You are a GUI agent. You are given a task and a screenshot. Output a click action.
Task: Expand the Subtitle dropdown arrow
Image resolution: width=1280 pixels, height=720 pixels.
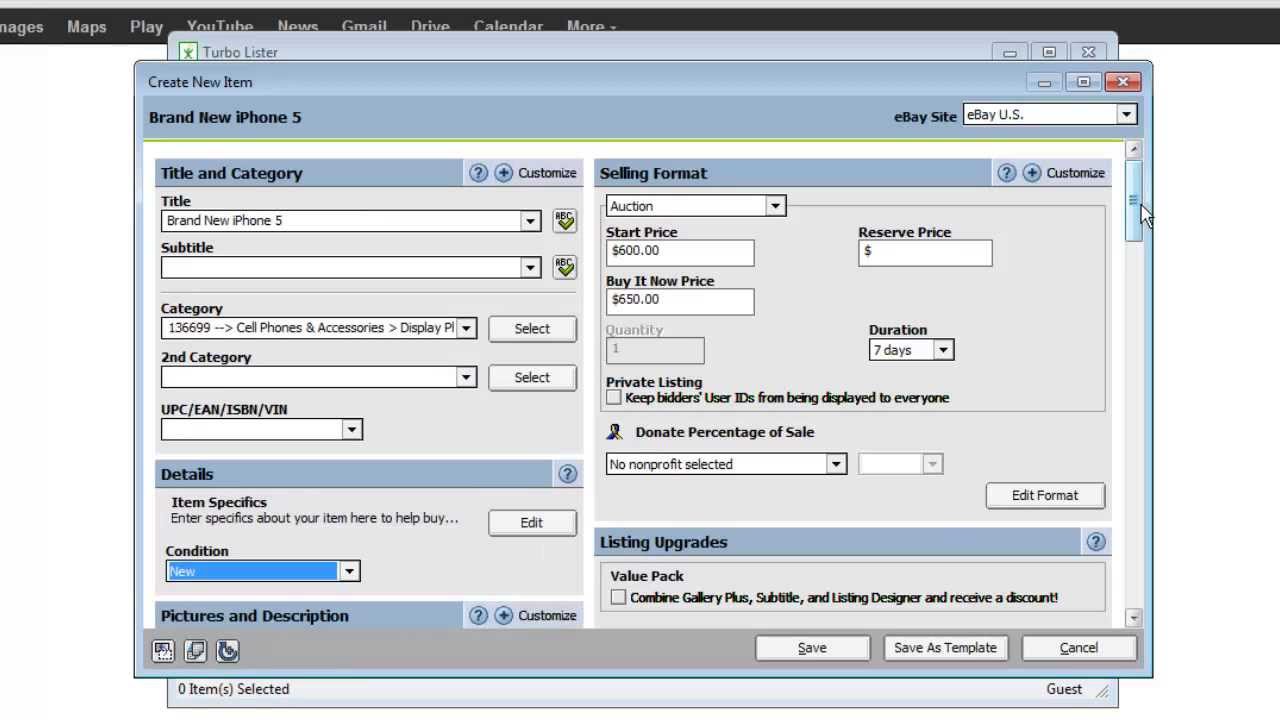tap(530, 267)
